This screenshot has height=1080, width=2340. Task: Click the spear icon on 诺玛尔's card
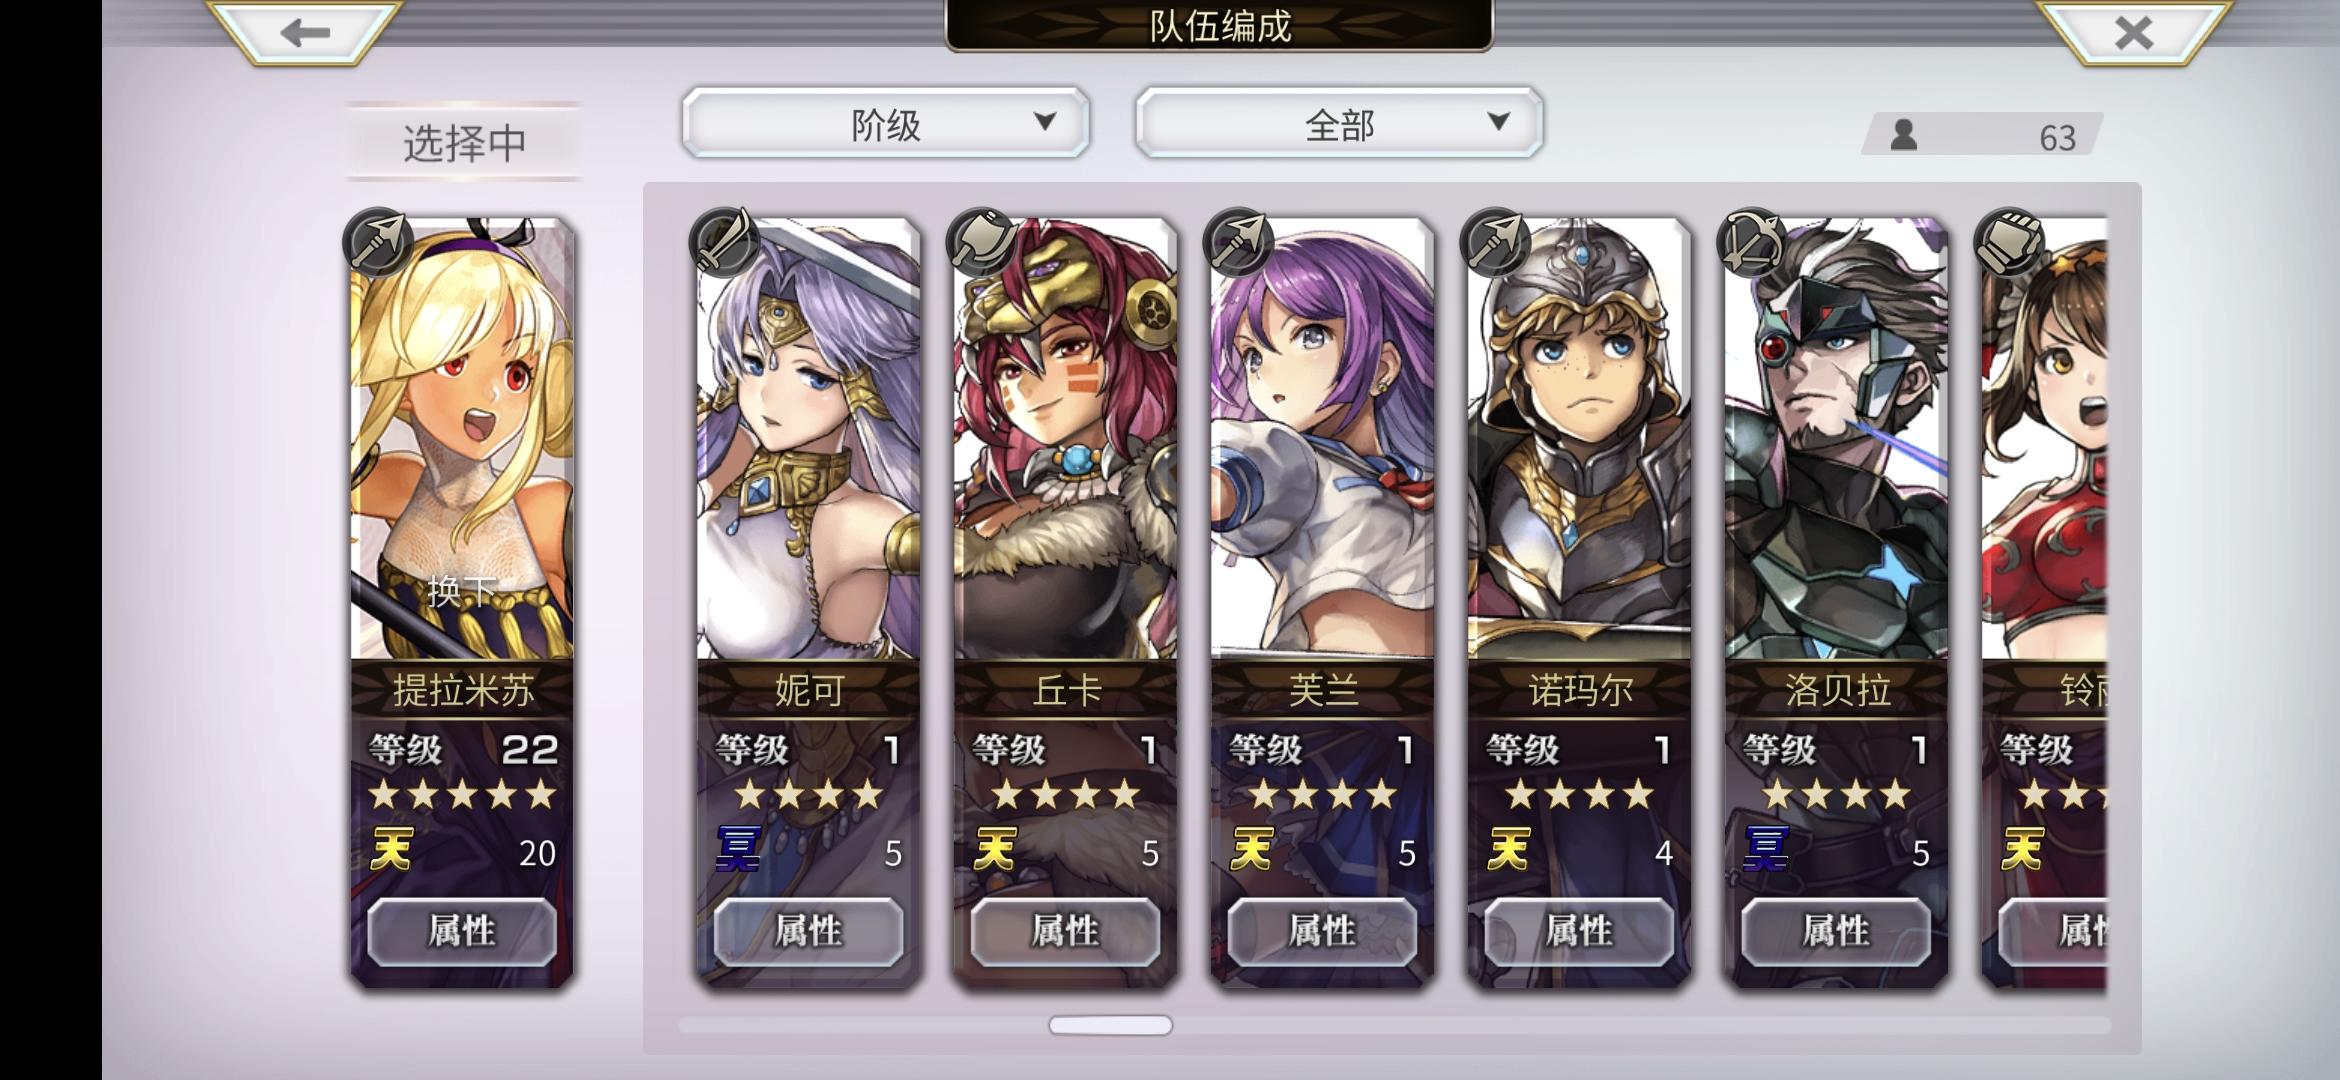[1494, 242]
